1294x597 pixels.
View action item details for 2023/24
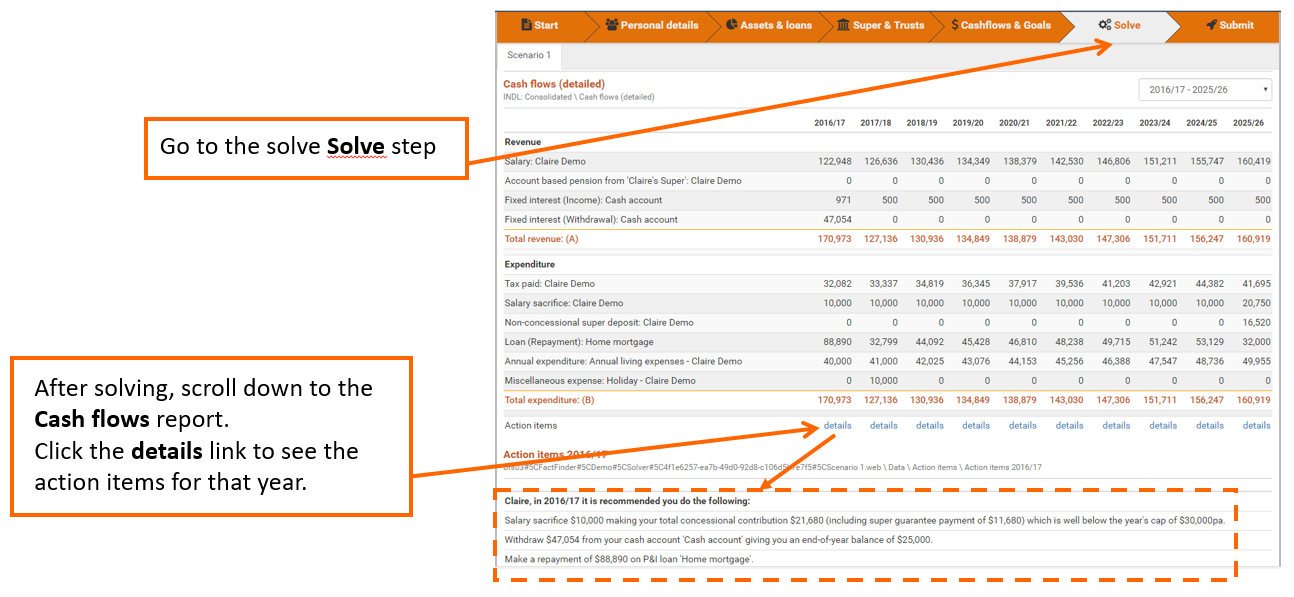tap(1163, 426)
